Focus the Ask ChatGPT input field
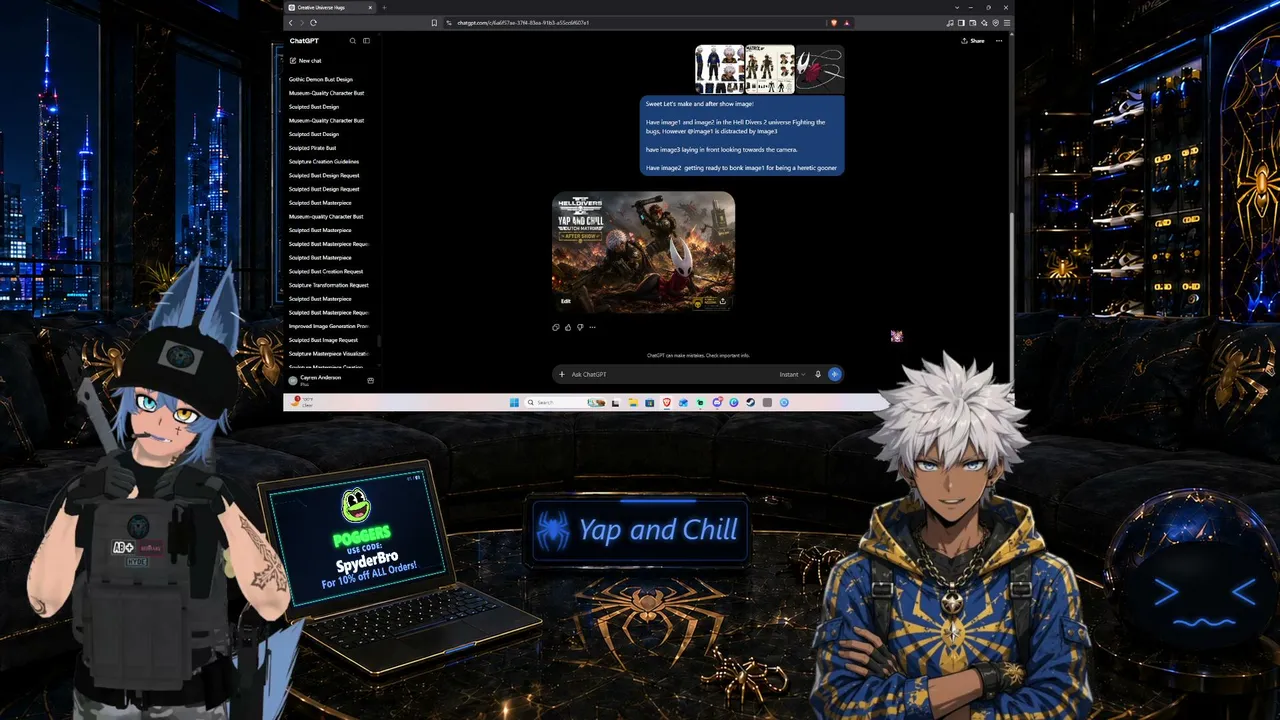1280x720 pixels. (672, 374)
